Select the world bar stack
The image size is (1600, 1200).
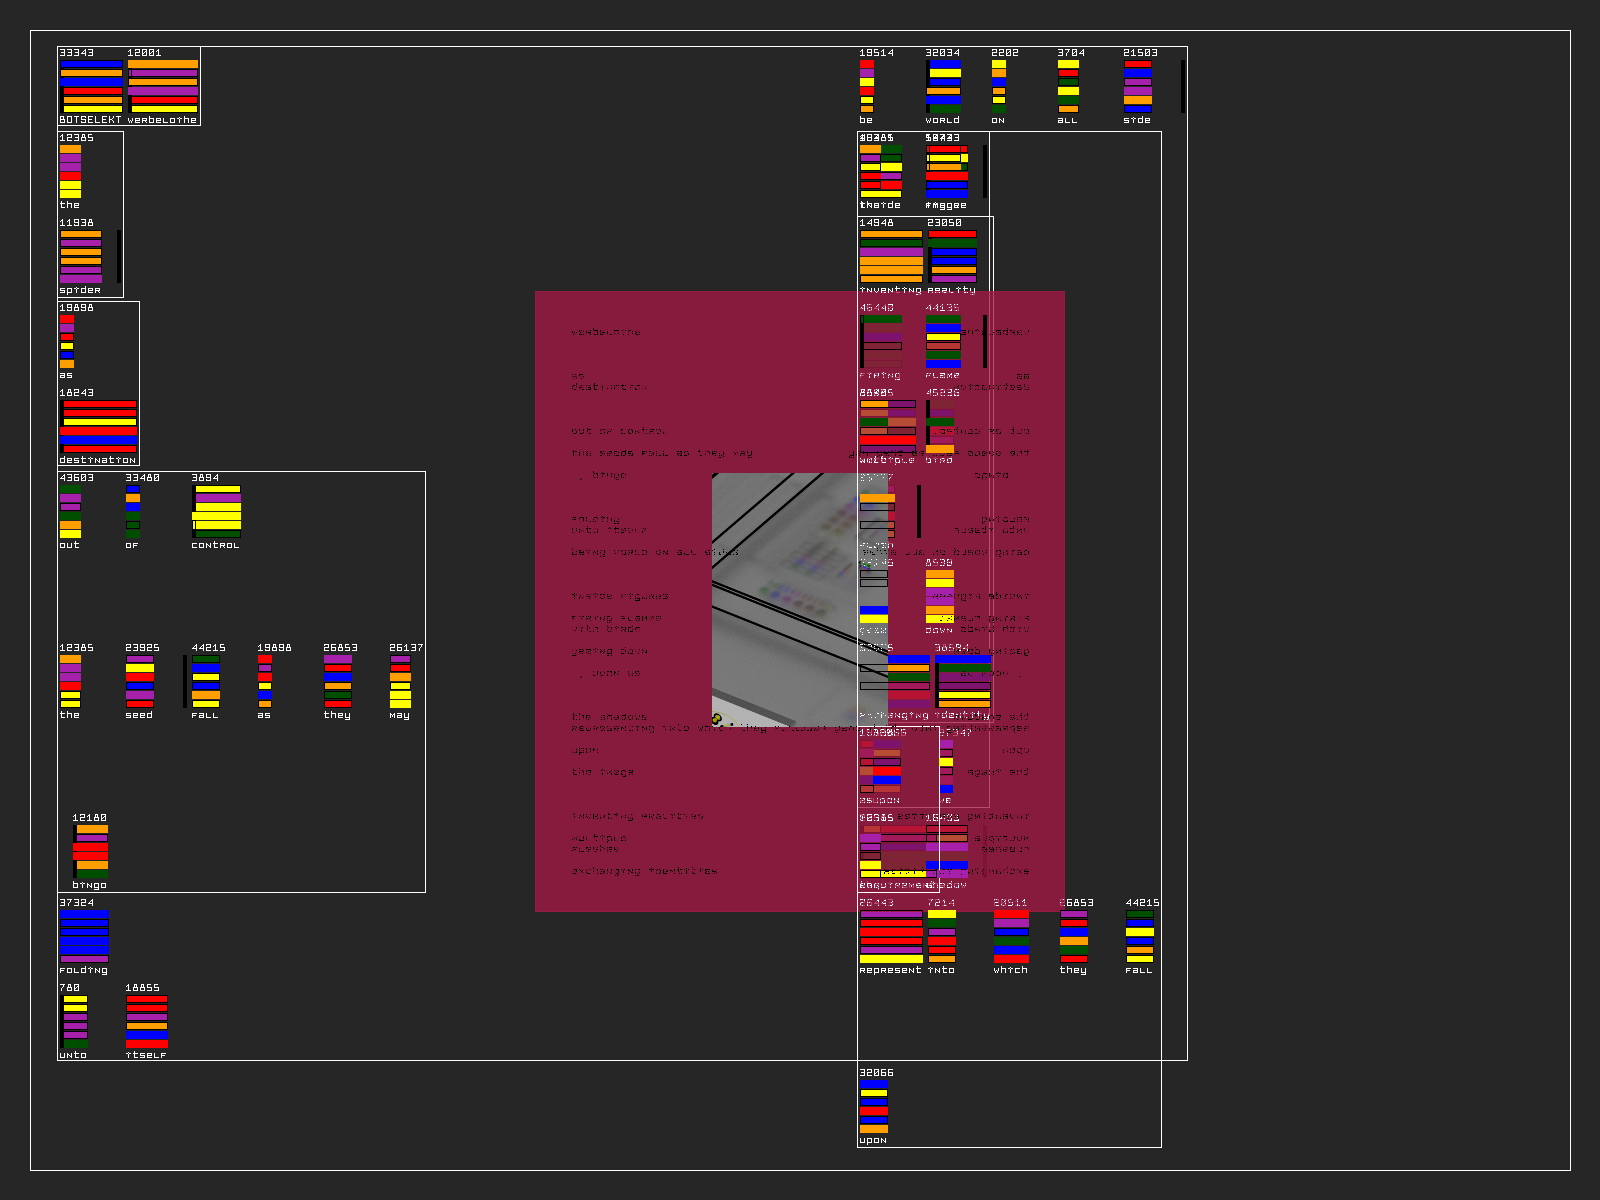(944, 86)
